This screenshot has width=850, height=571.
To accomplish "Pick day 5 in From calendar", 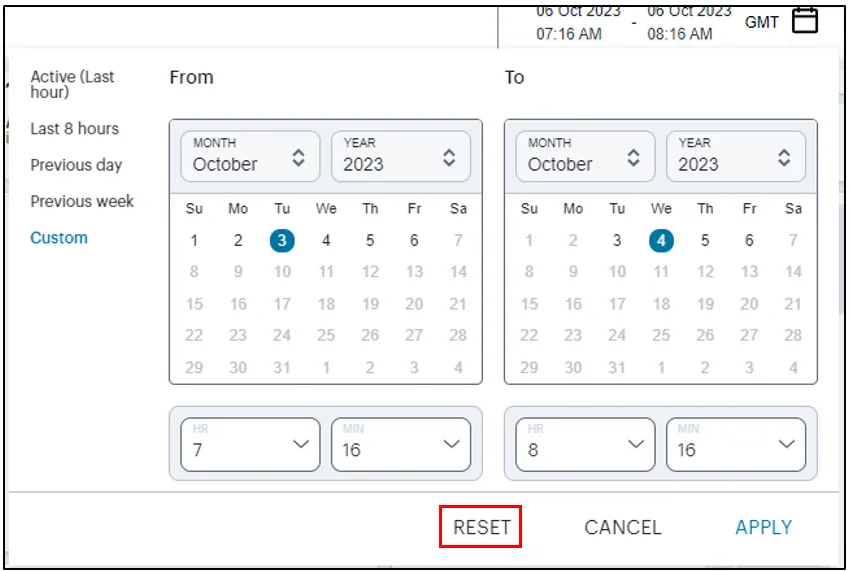I will tap(370, 240).
